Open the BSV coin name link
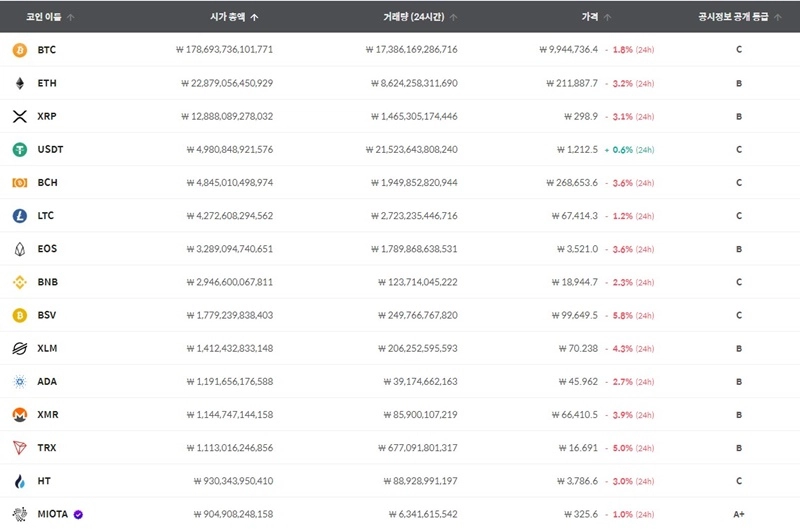 (x=46, y=315)
